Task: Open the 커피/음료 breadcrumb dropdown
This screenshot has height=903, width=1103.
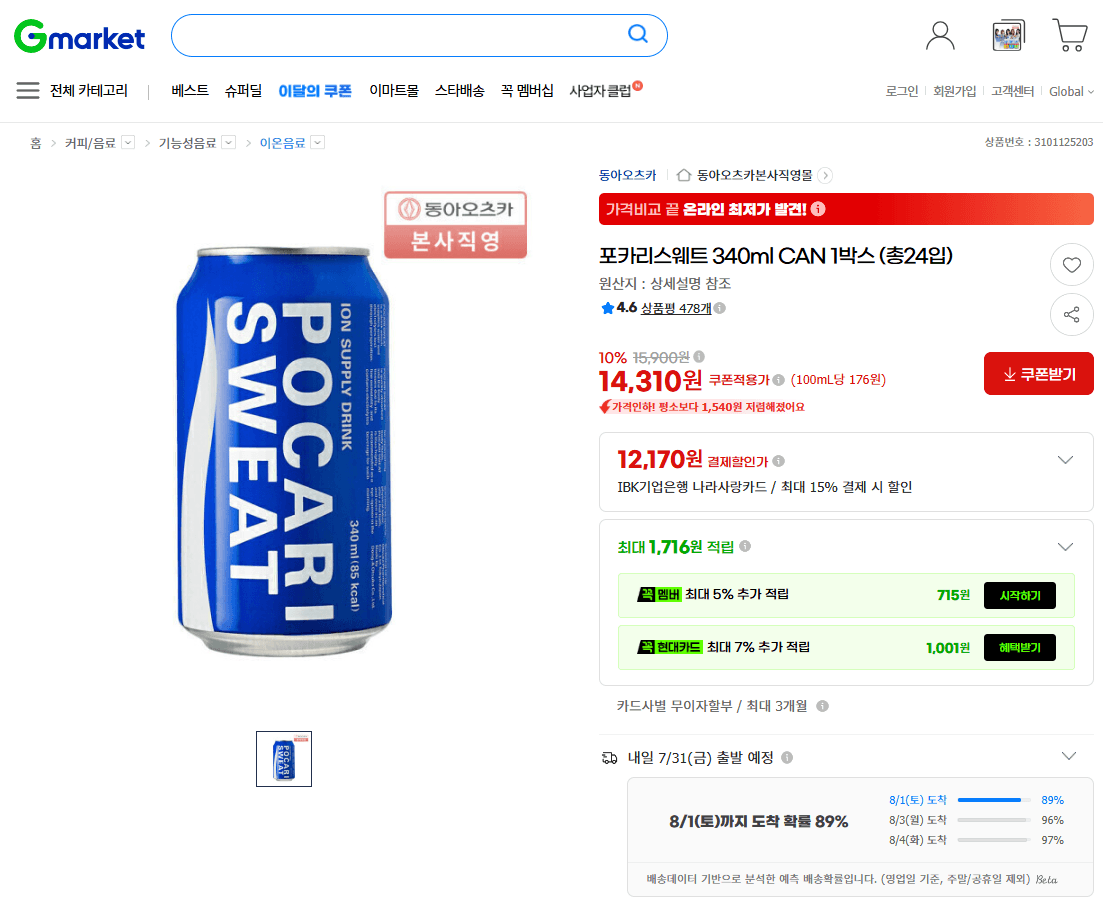Action: pos(128,143)
